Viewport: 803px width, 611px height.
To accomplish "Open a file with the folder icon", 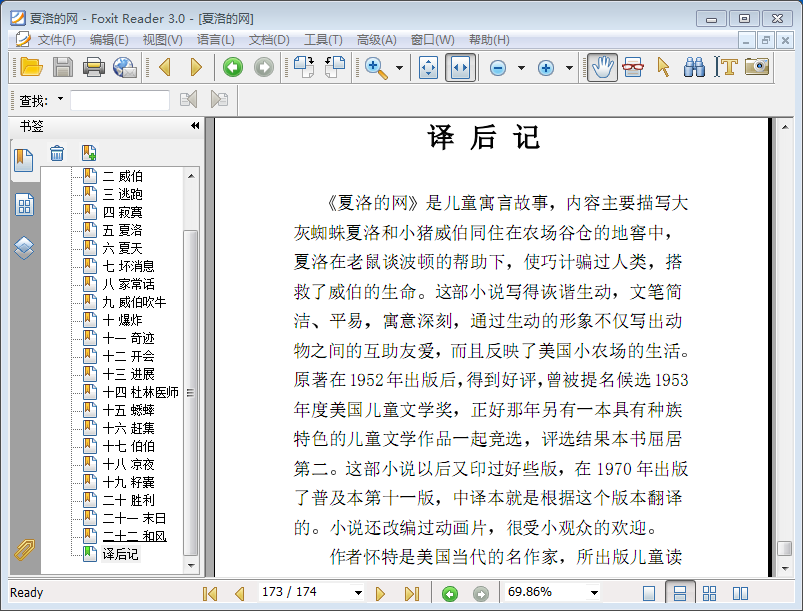I will coord(31,67).
